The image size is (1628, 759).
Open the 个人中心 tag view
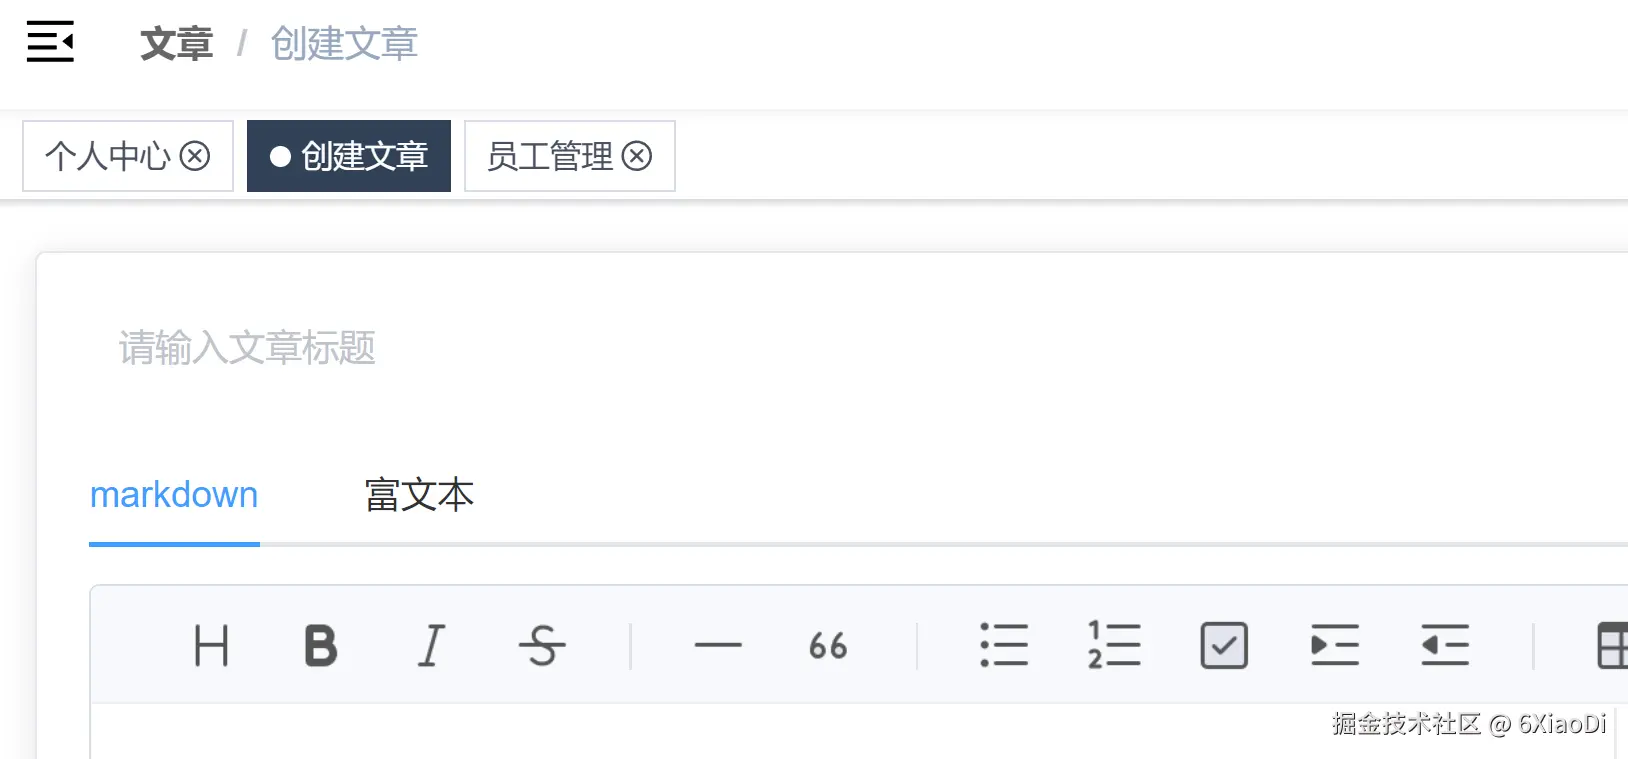coord(107,156)
